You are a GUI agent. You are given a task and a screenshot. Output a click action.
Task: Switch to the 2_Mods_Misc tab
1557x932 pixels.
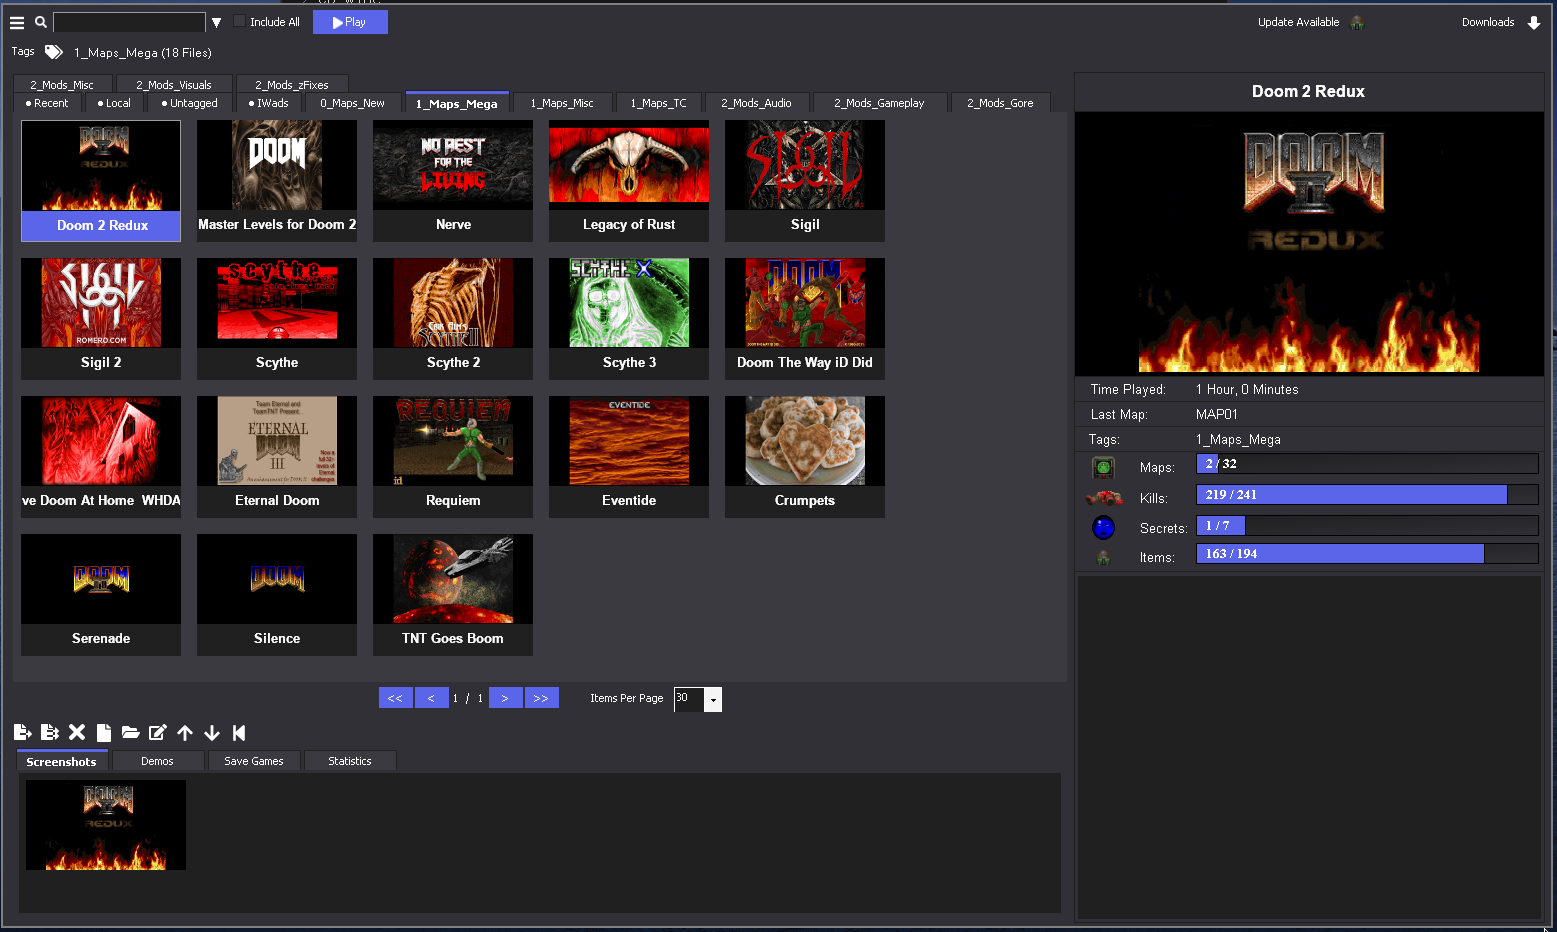62,85
